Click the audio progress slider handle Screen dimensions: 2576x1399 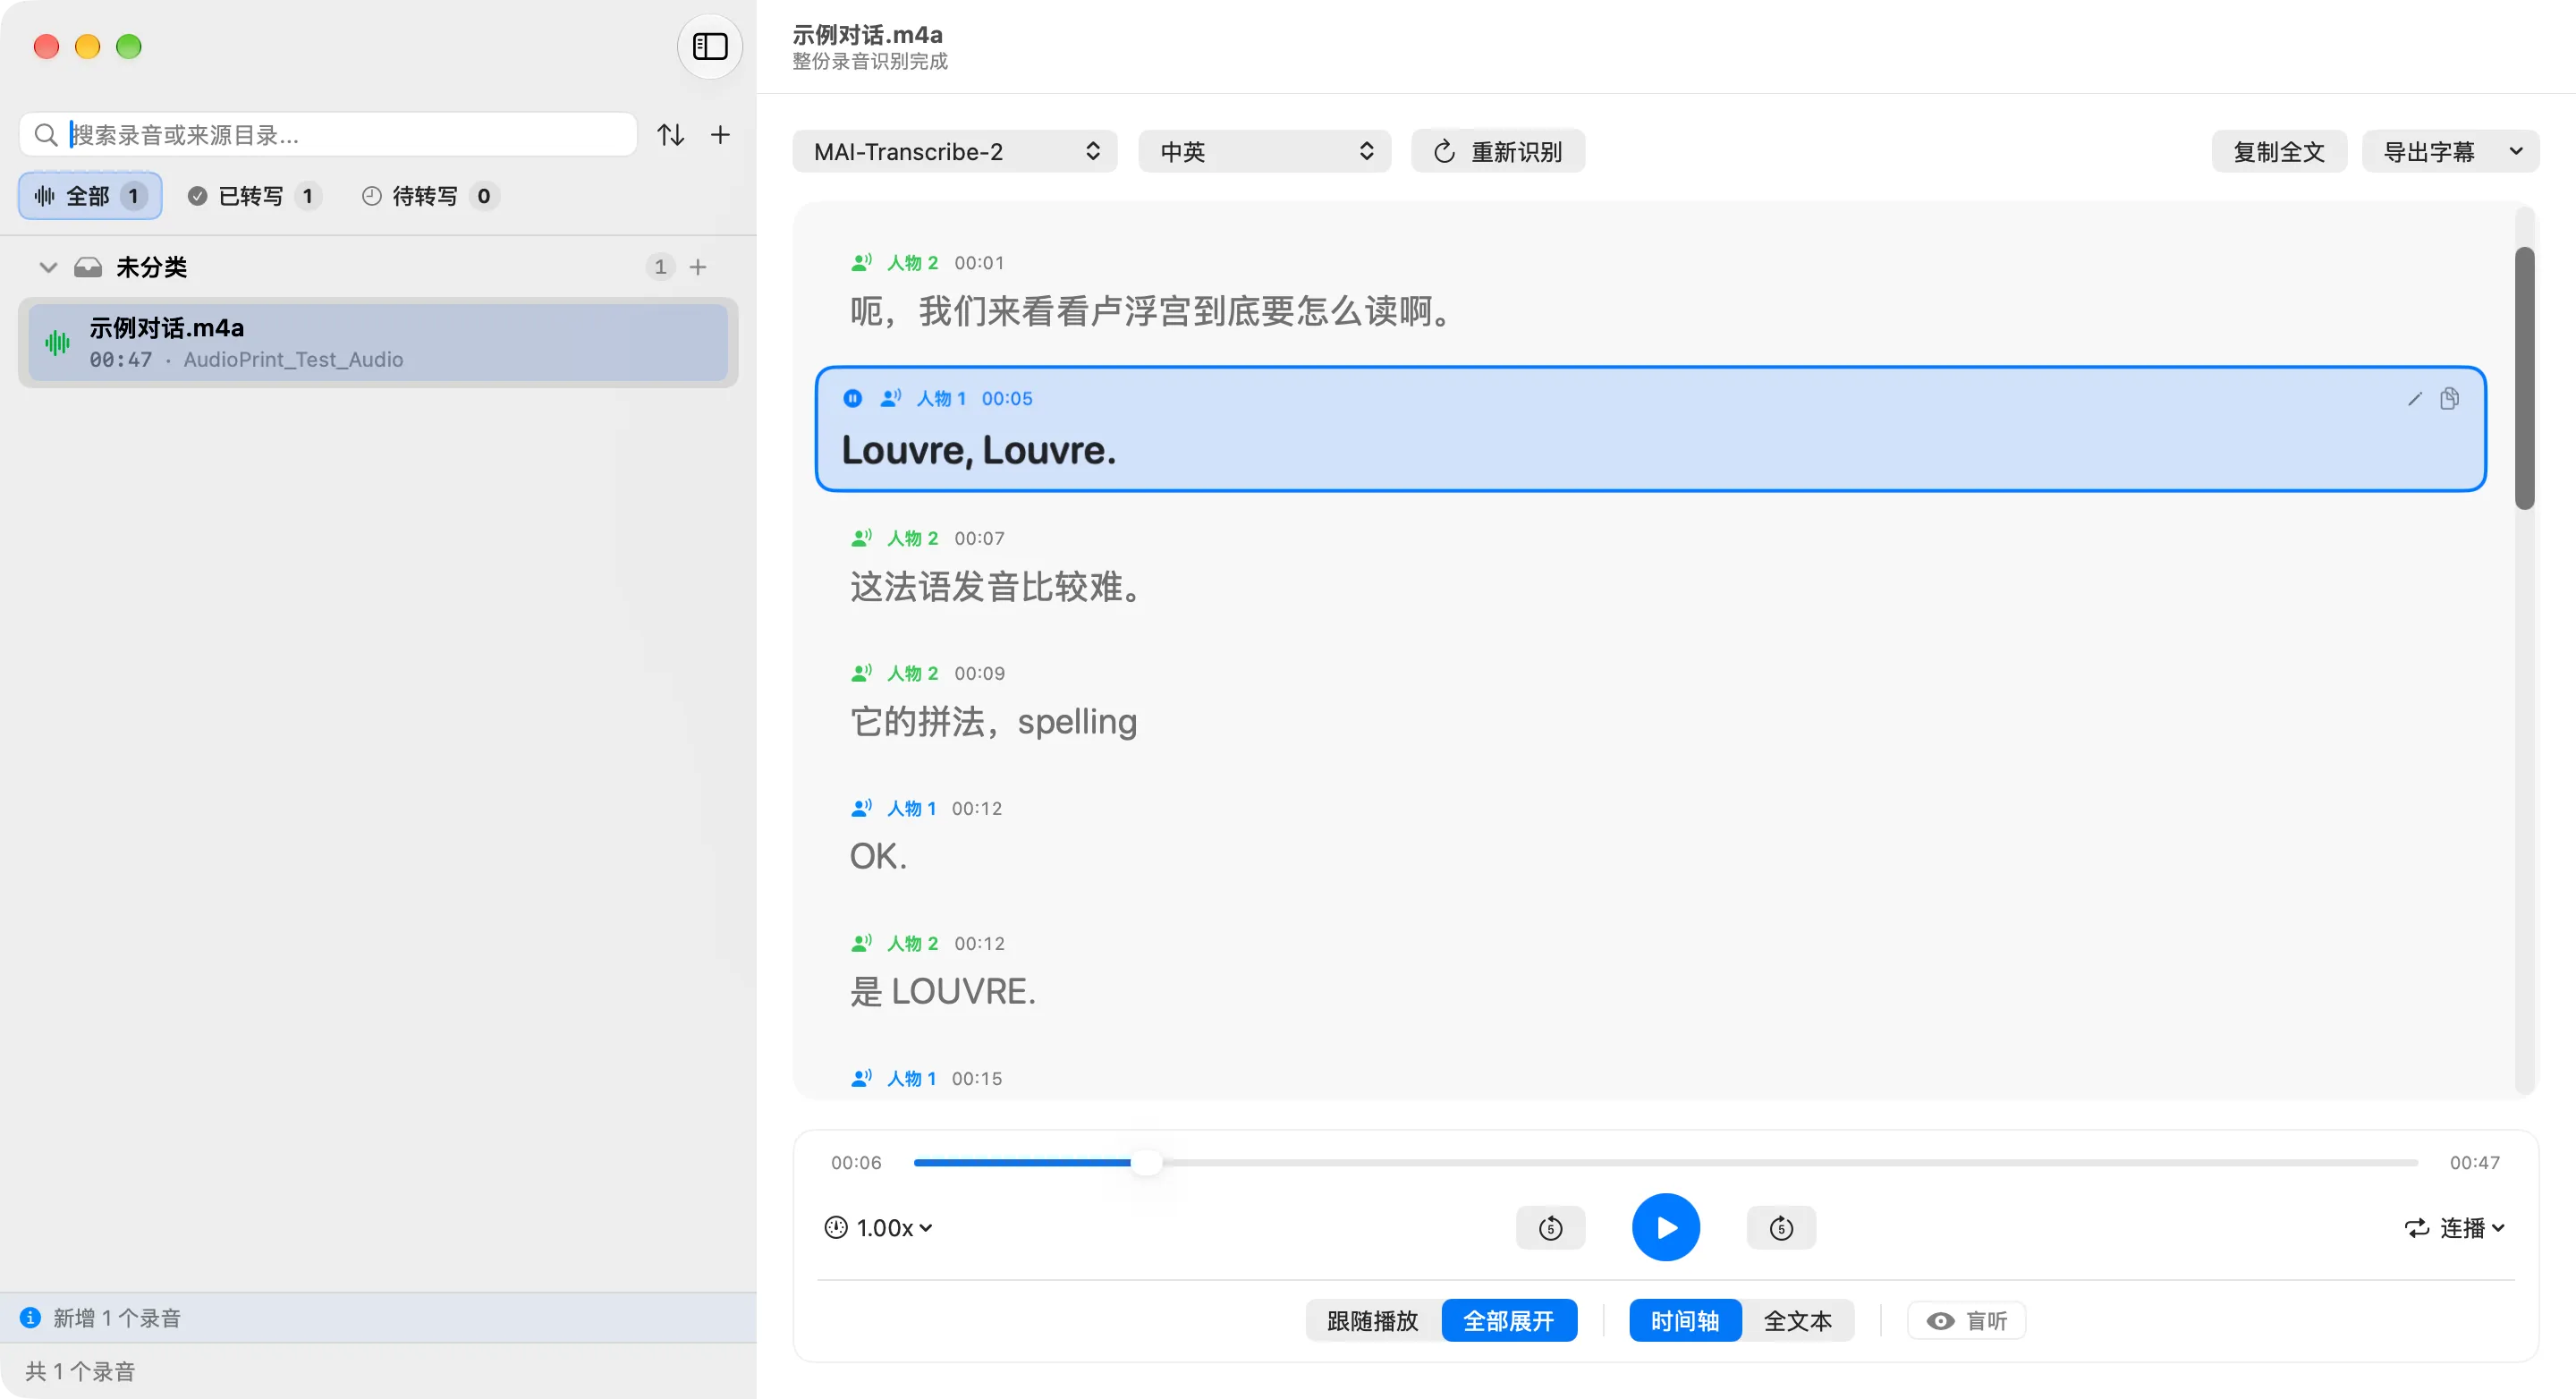[x=1147, y=1162]
